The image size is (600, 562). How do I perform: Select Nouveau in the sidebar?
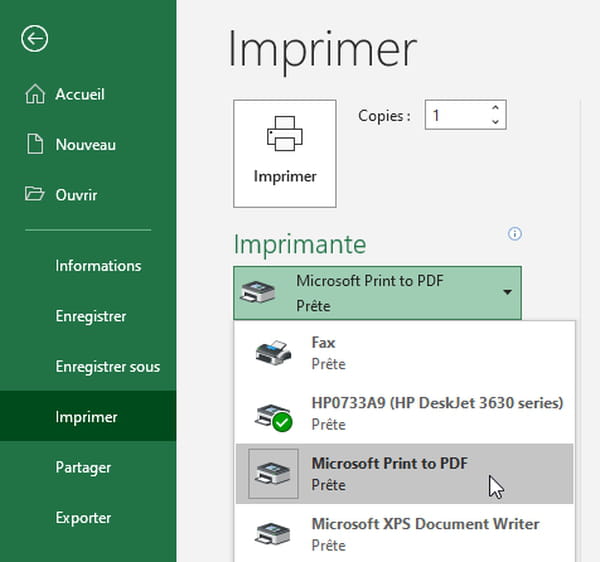click(88, 145)
